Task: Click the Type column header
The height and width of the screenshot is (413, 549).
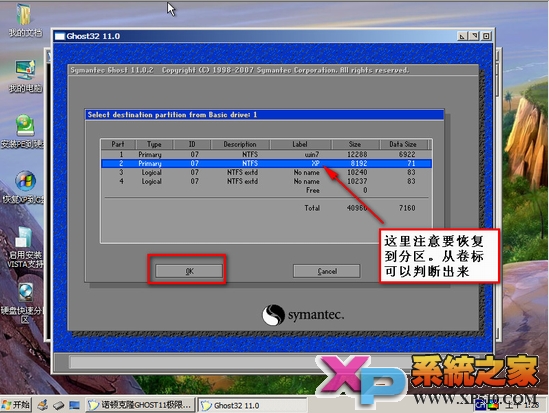Action: pyautogui.click(x=154, y=144)
